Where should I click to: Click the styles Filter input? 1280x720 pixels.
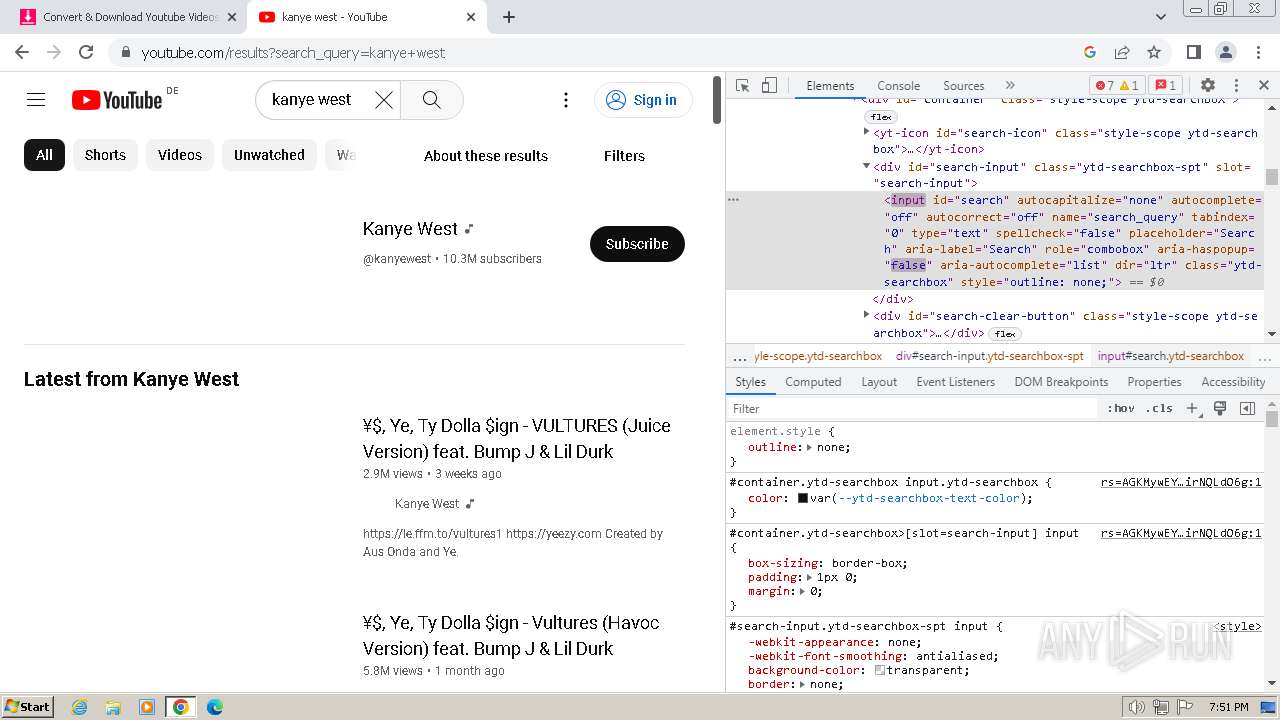click(x=912, y=408)
